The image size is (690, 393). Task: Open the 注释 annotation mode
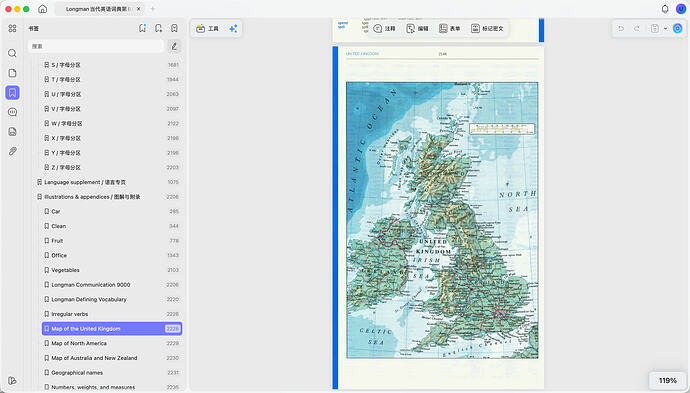click(x=384, y=29)
